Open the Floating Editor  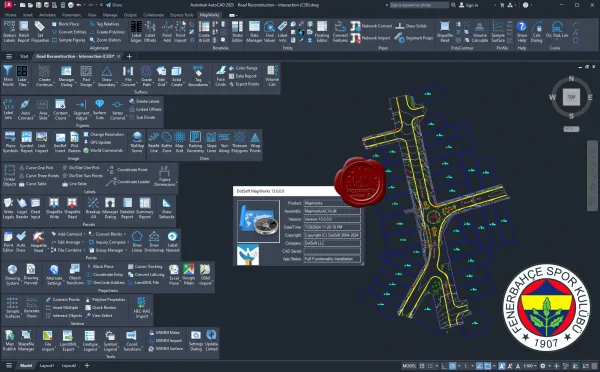pyautogui.click(x=322, y=31)
